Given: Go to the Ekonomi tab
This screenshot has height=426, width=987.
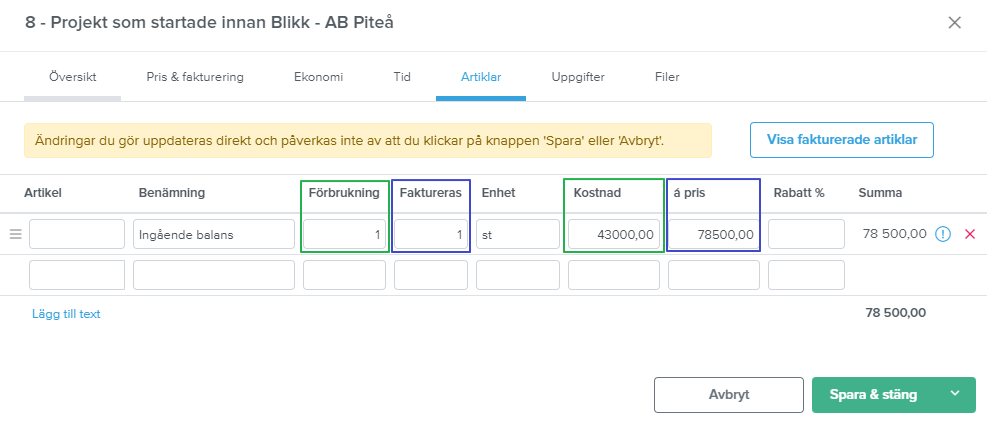Looking at the screenshot, I should tap(319, 77).
